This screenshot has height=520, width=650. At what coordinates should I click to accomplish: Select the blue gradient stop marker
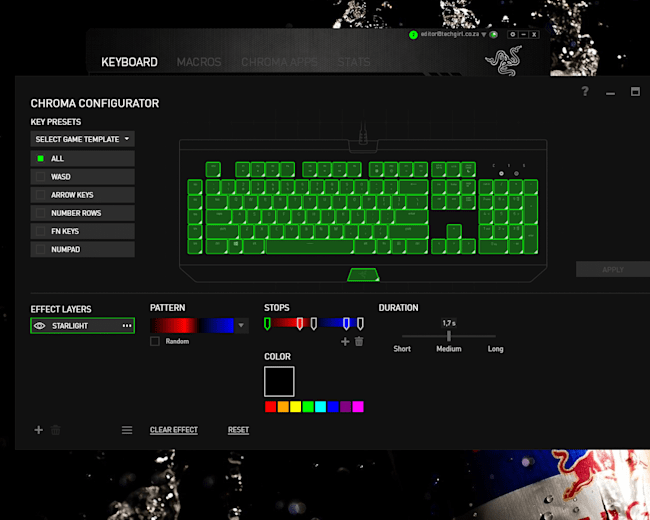pyautogui.click(x=346, y=323)
